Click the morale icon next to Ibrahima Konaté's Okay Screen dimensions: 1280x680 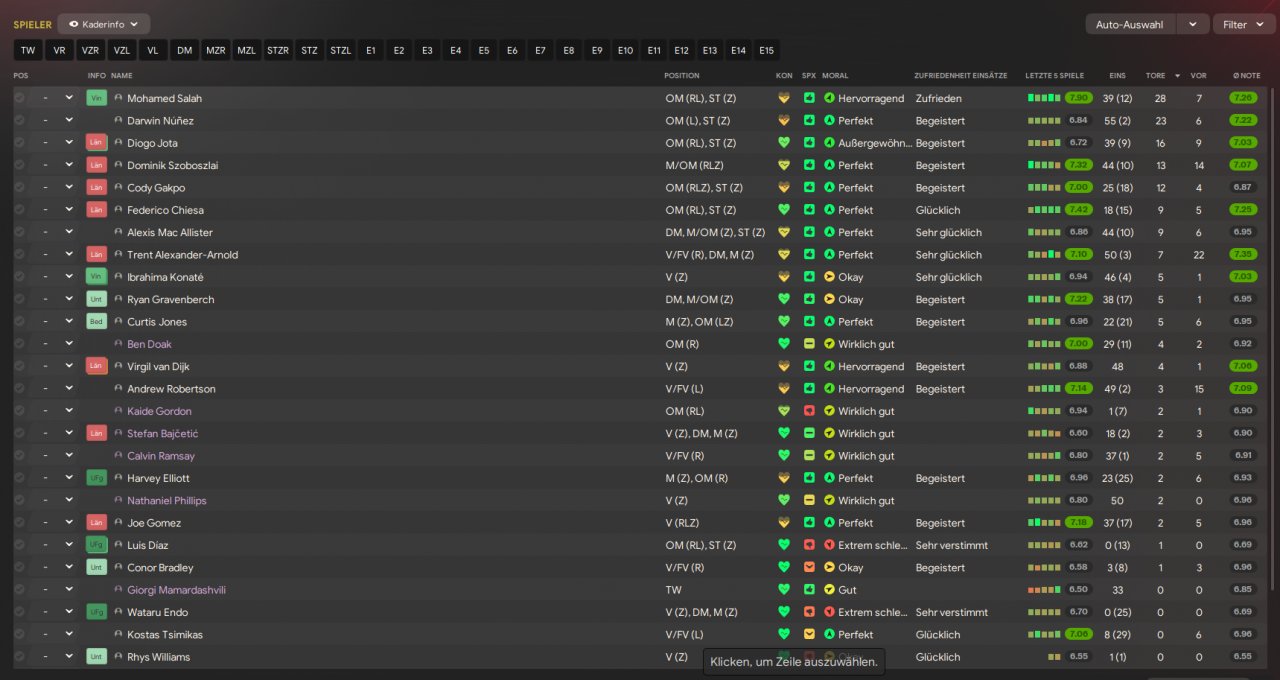pyautogui.click(x=829, y=277)
